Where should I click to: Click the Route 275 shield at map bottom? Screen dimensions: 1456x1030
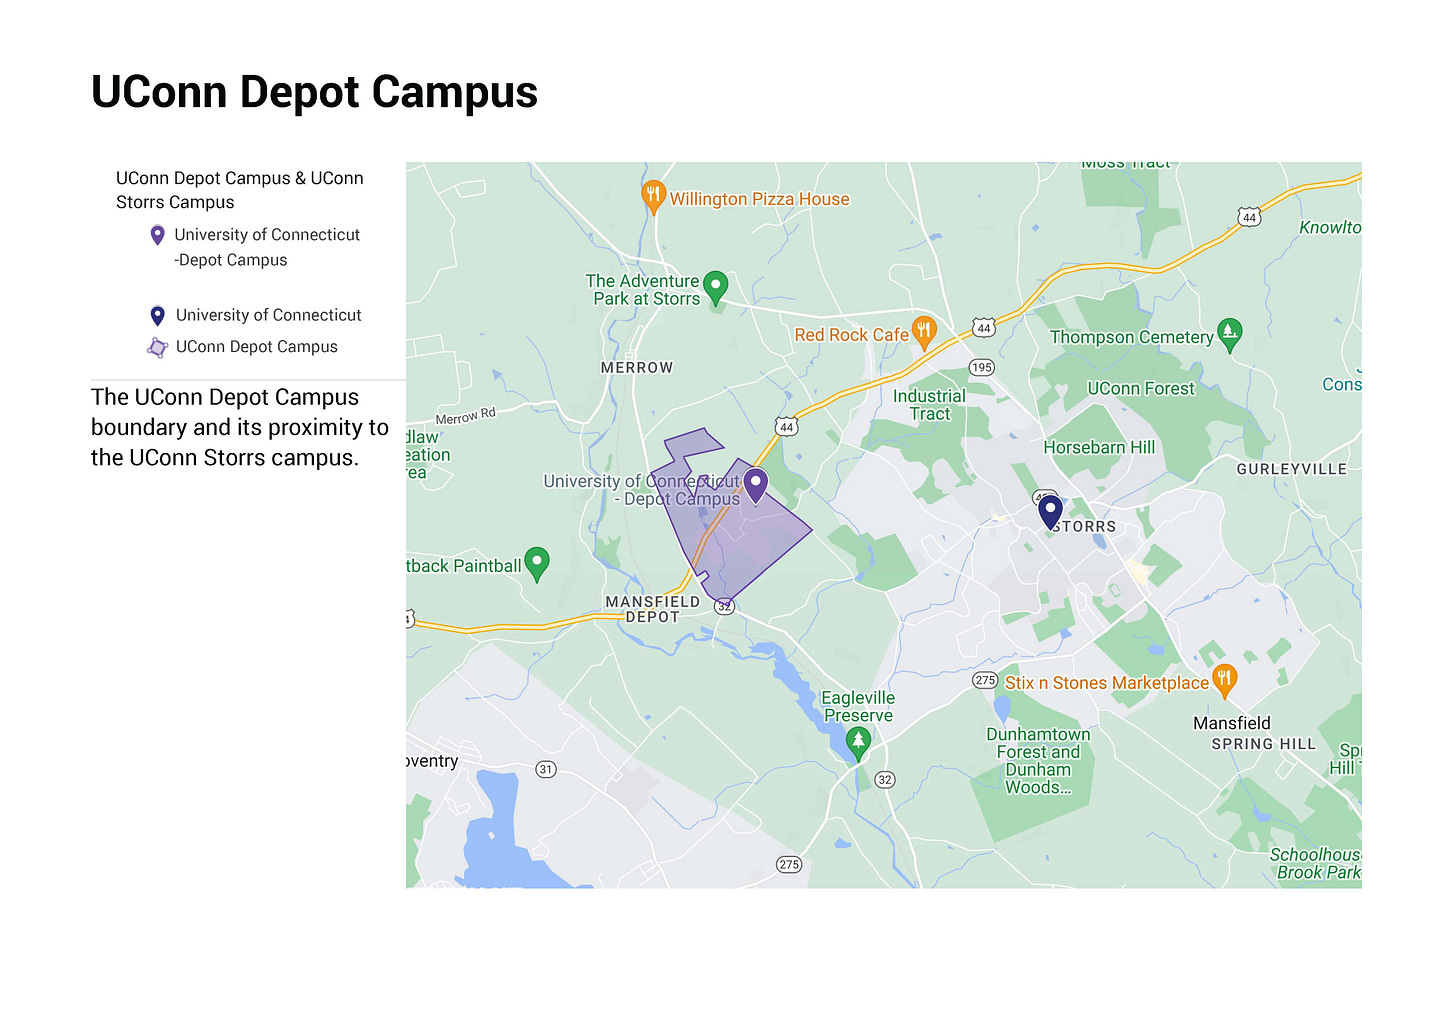[789, 864]
